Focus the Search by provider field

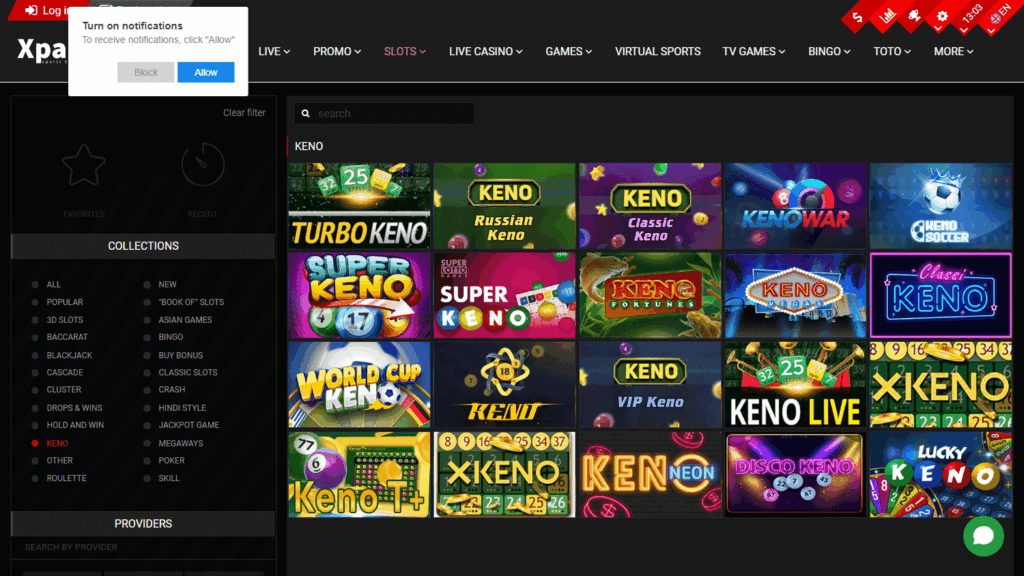143,547
